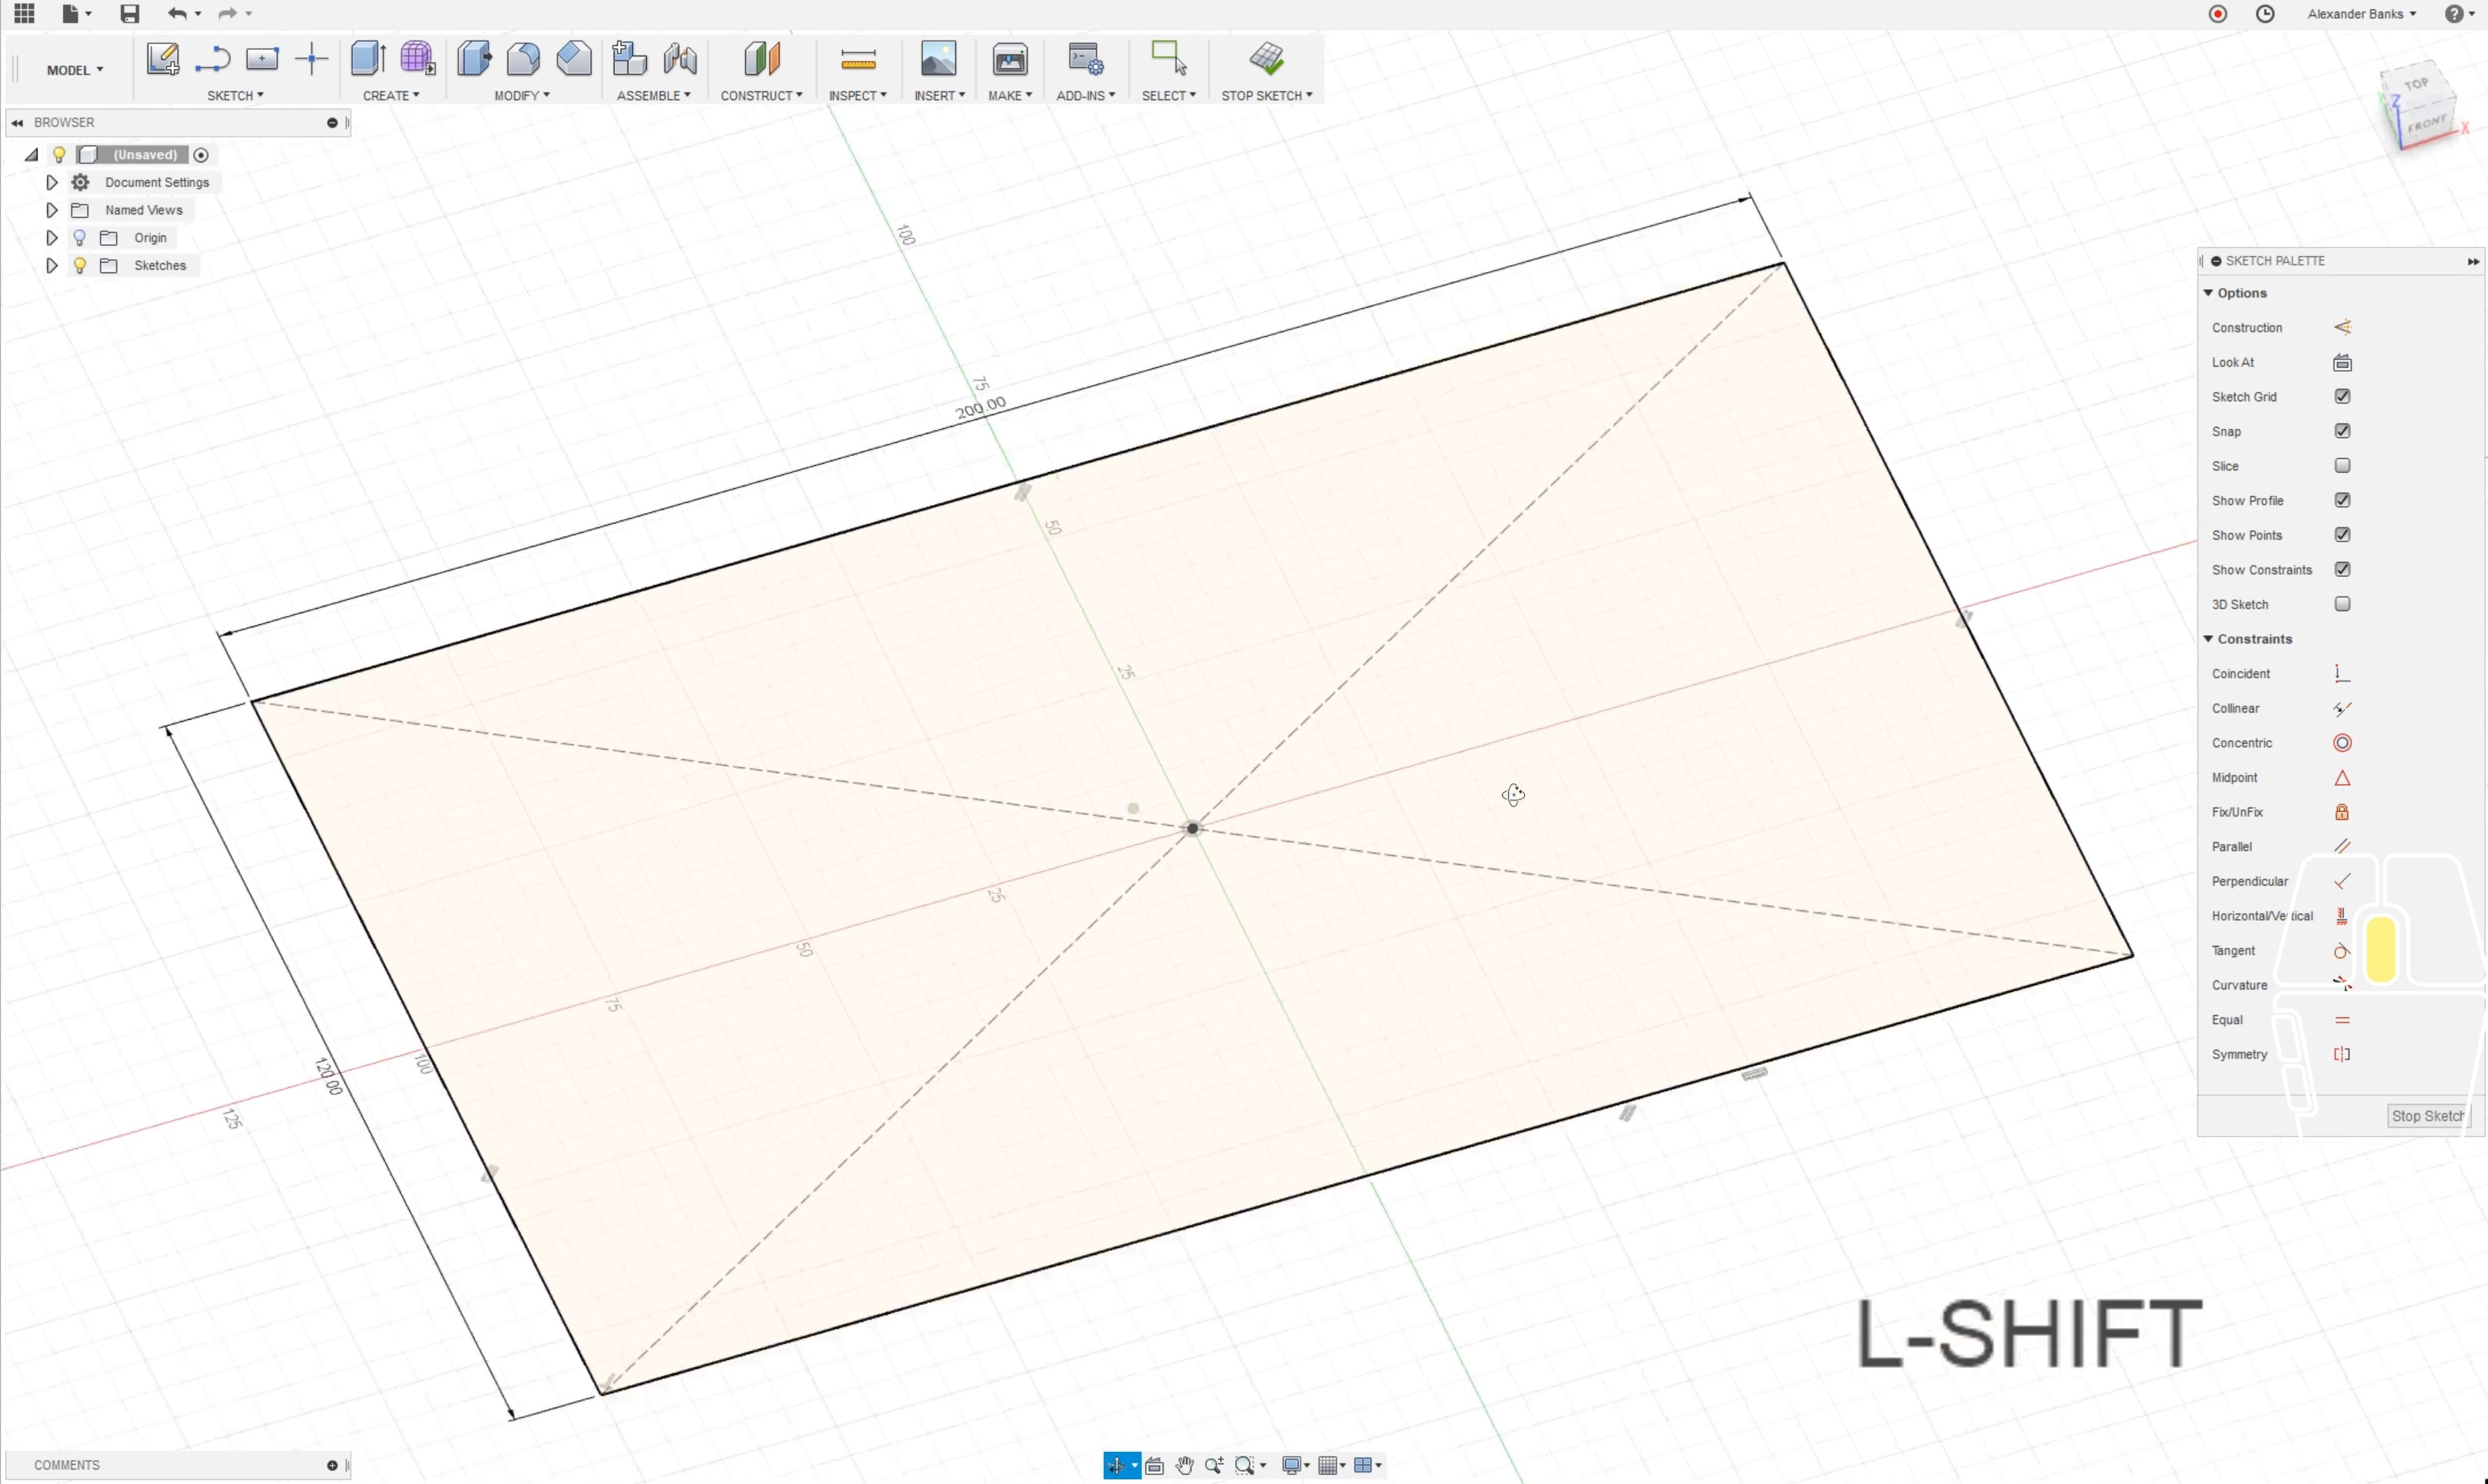The height and width of the screenshot is (1484, 2488).
Task: Click the Measure ruler icon under Inspect
Action: pyautogui.click(x=857, y=61)
